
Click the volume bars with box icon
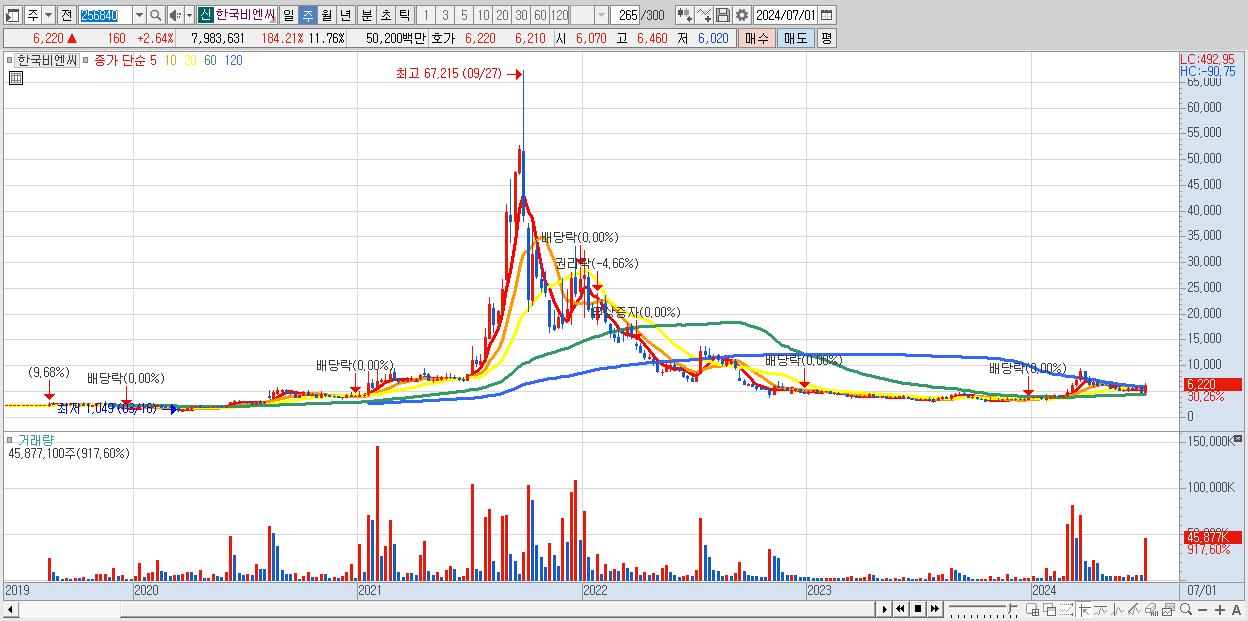click(x=1151, y=609)
